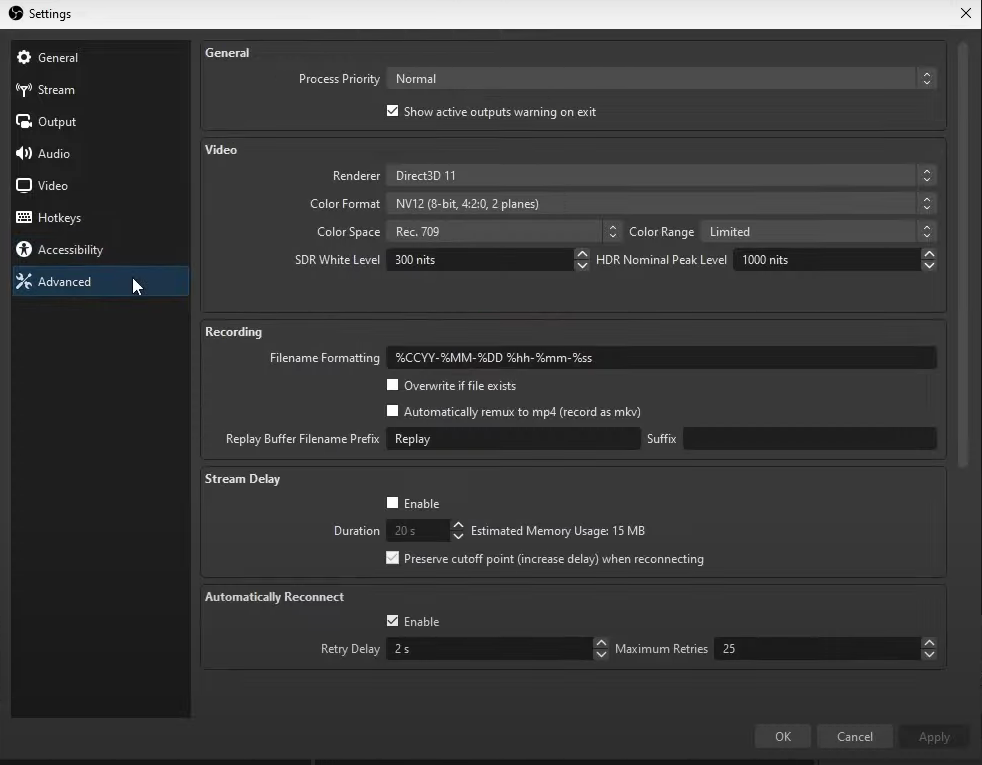The image size is (982, 765).
Task: Enable Overwrite if file exists
Action: click(393, 385)
